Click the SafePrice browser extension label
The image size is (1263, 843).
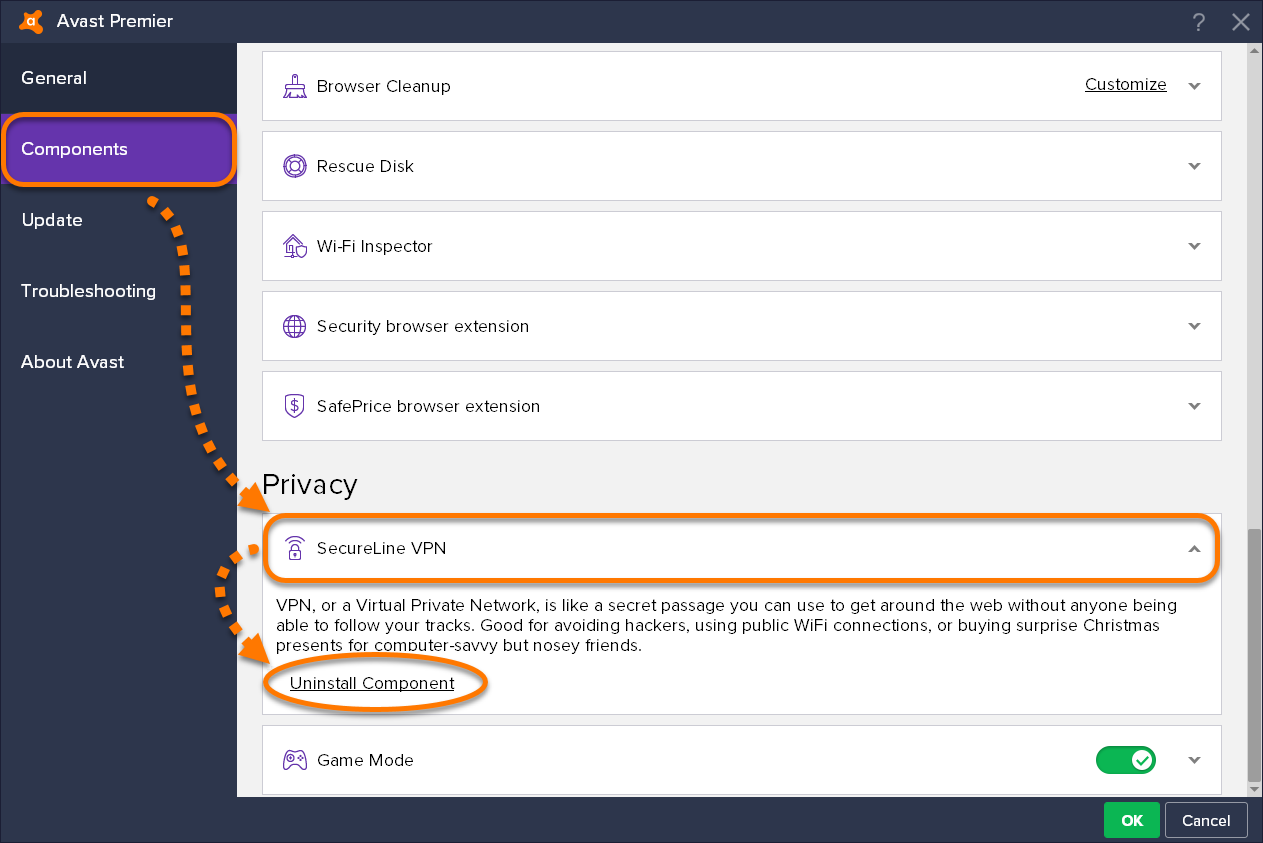[428, 406]
